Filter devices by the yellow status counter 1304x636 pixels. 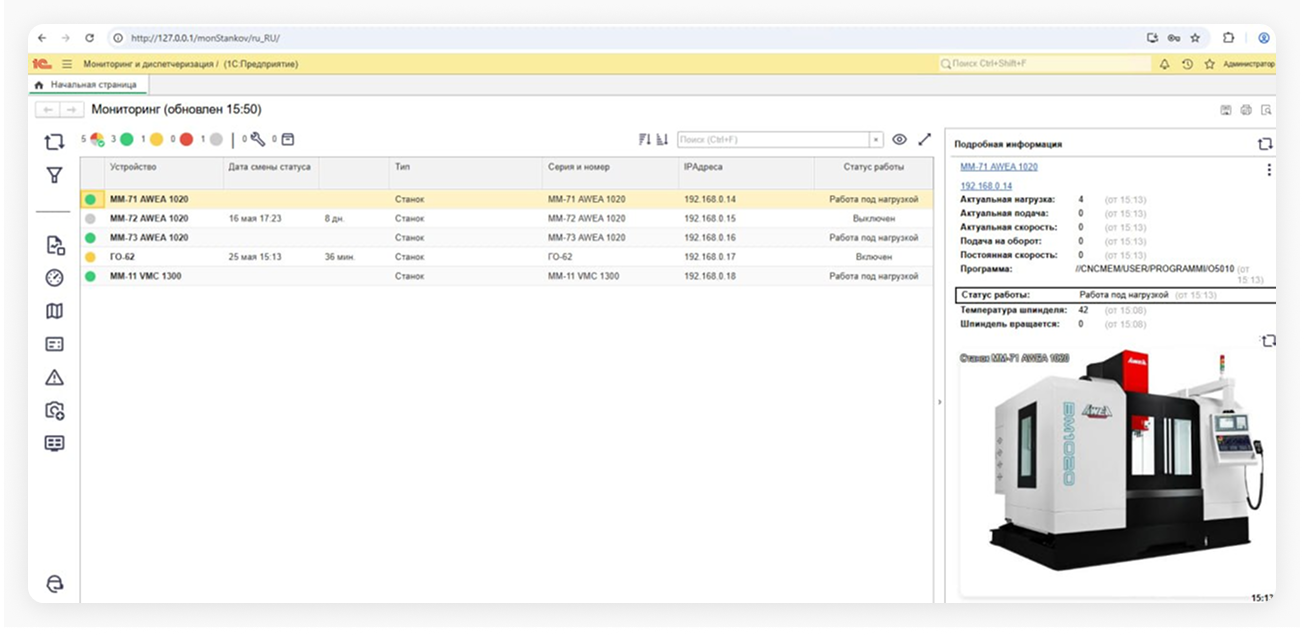point(156,140)
